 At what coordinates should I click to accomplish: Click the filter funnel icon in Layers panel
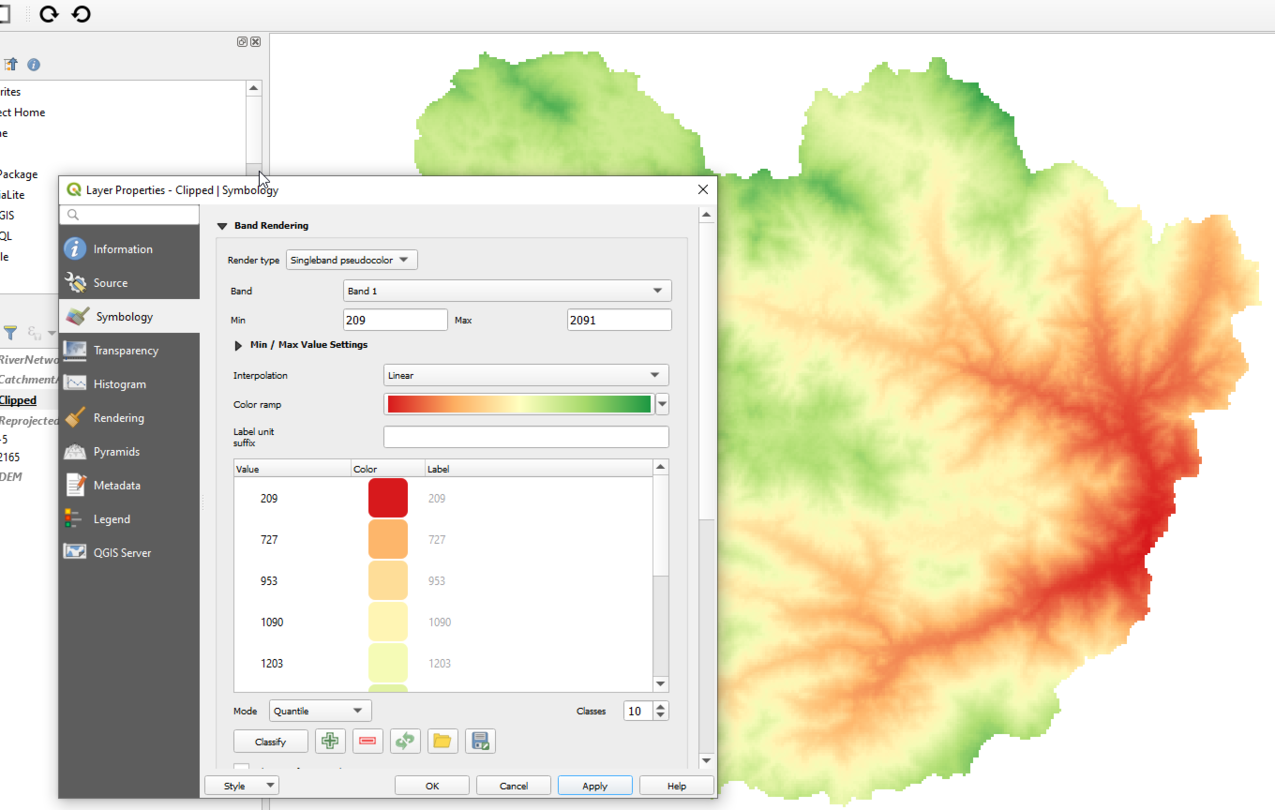pos(11,333)
